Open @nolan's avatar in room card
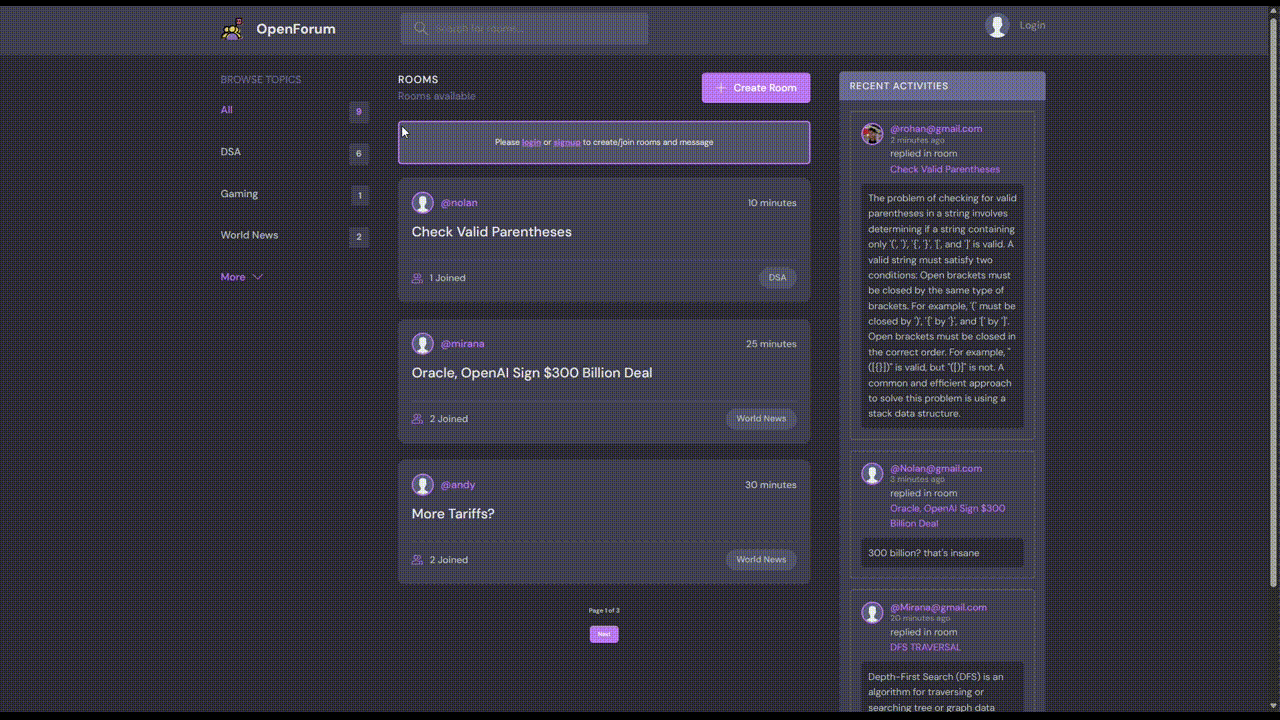 [423, 203]
